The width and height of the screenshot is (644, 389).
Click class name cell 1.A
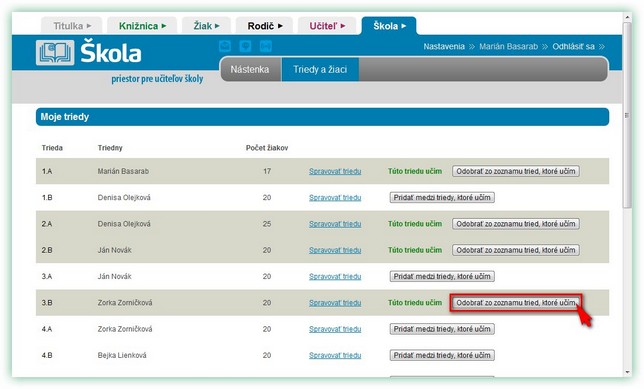pyautogui.click(x=47, y=171)
